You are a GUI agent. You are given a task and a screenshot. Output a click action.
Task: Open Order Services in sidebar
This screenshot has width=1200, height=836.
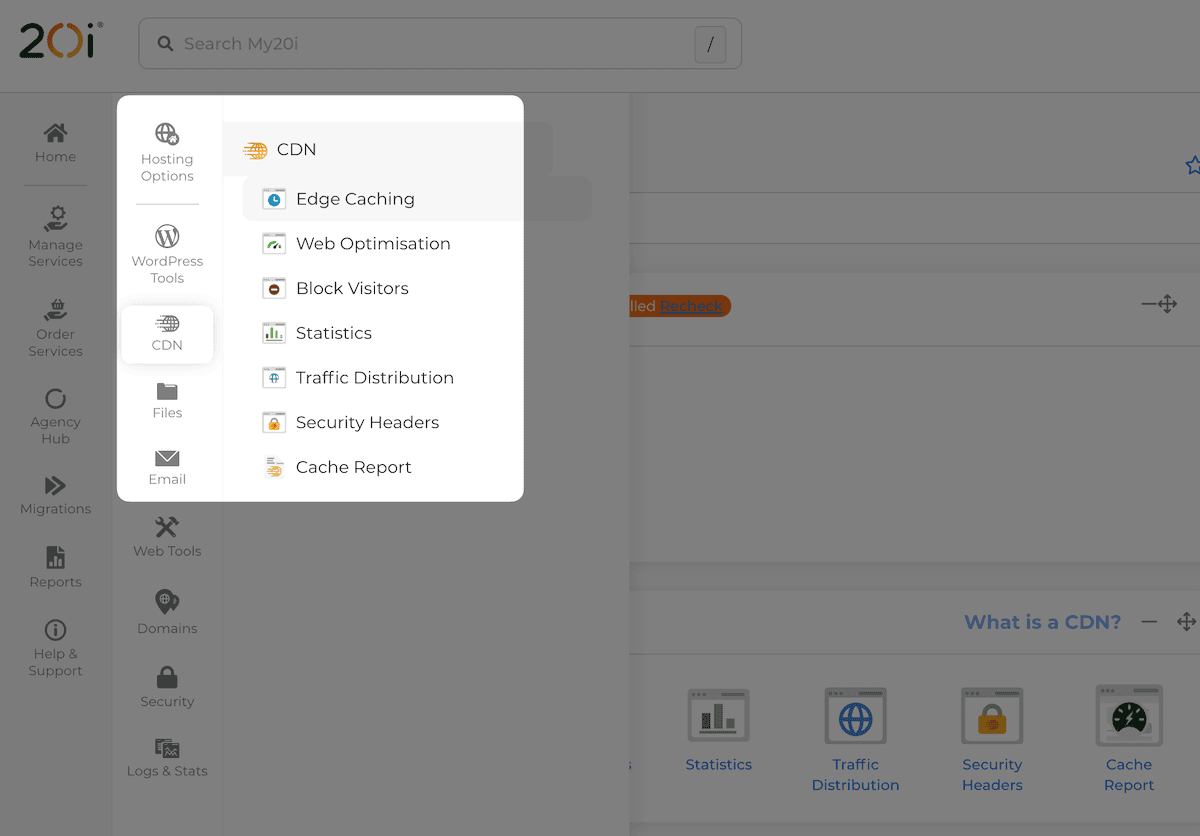click(56, 327)
